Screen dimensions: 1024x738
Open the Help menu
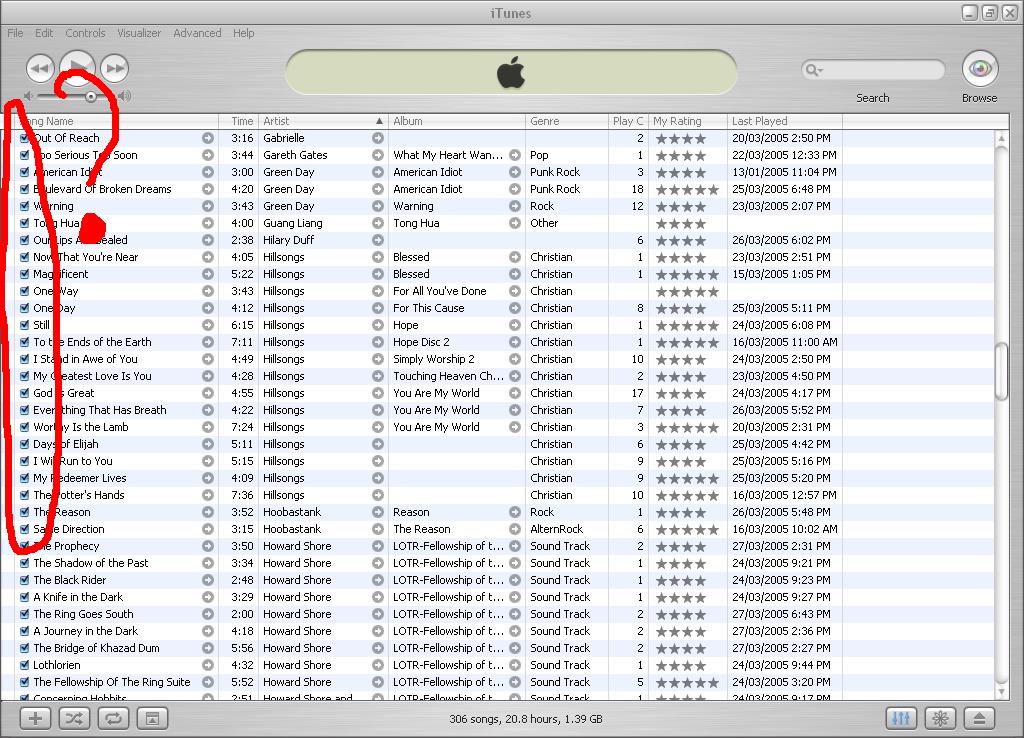pos(244,33)
